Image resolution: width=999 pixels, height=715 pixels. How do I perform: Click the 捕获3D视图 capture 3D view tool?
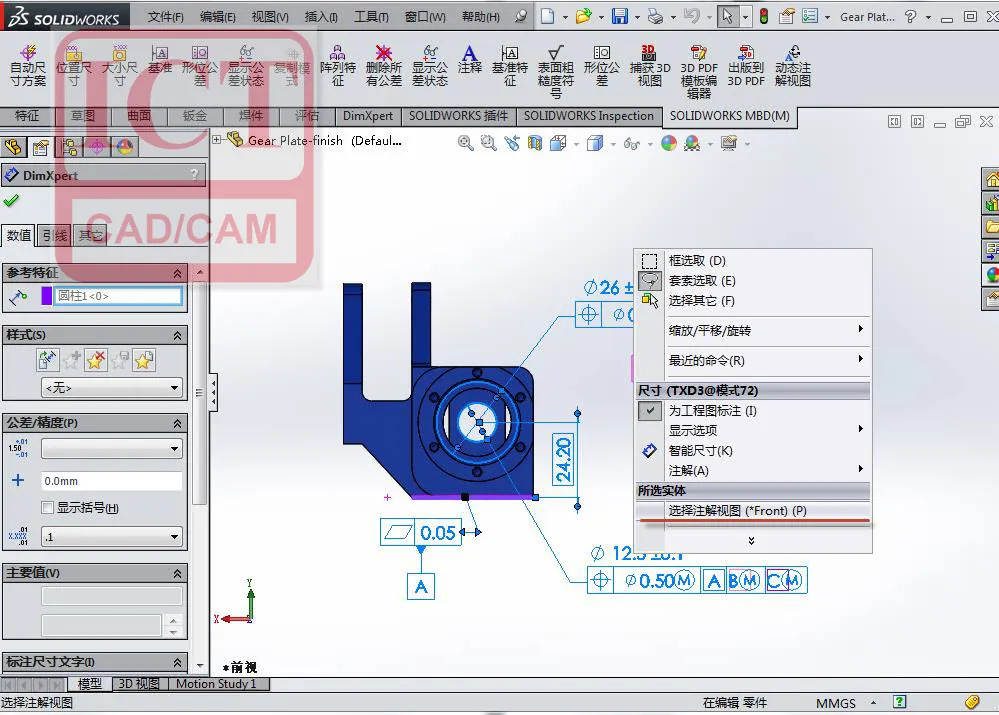650,66
